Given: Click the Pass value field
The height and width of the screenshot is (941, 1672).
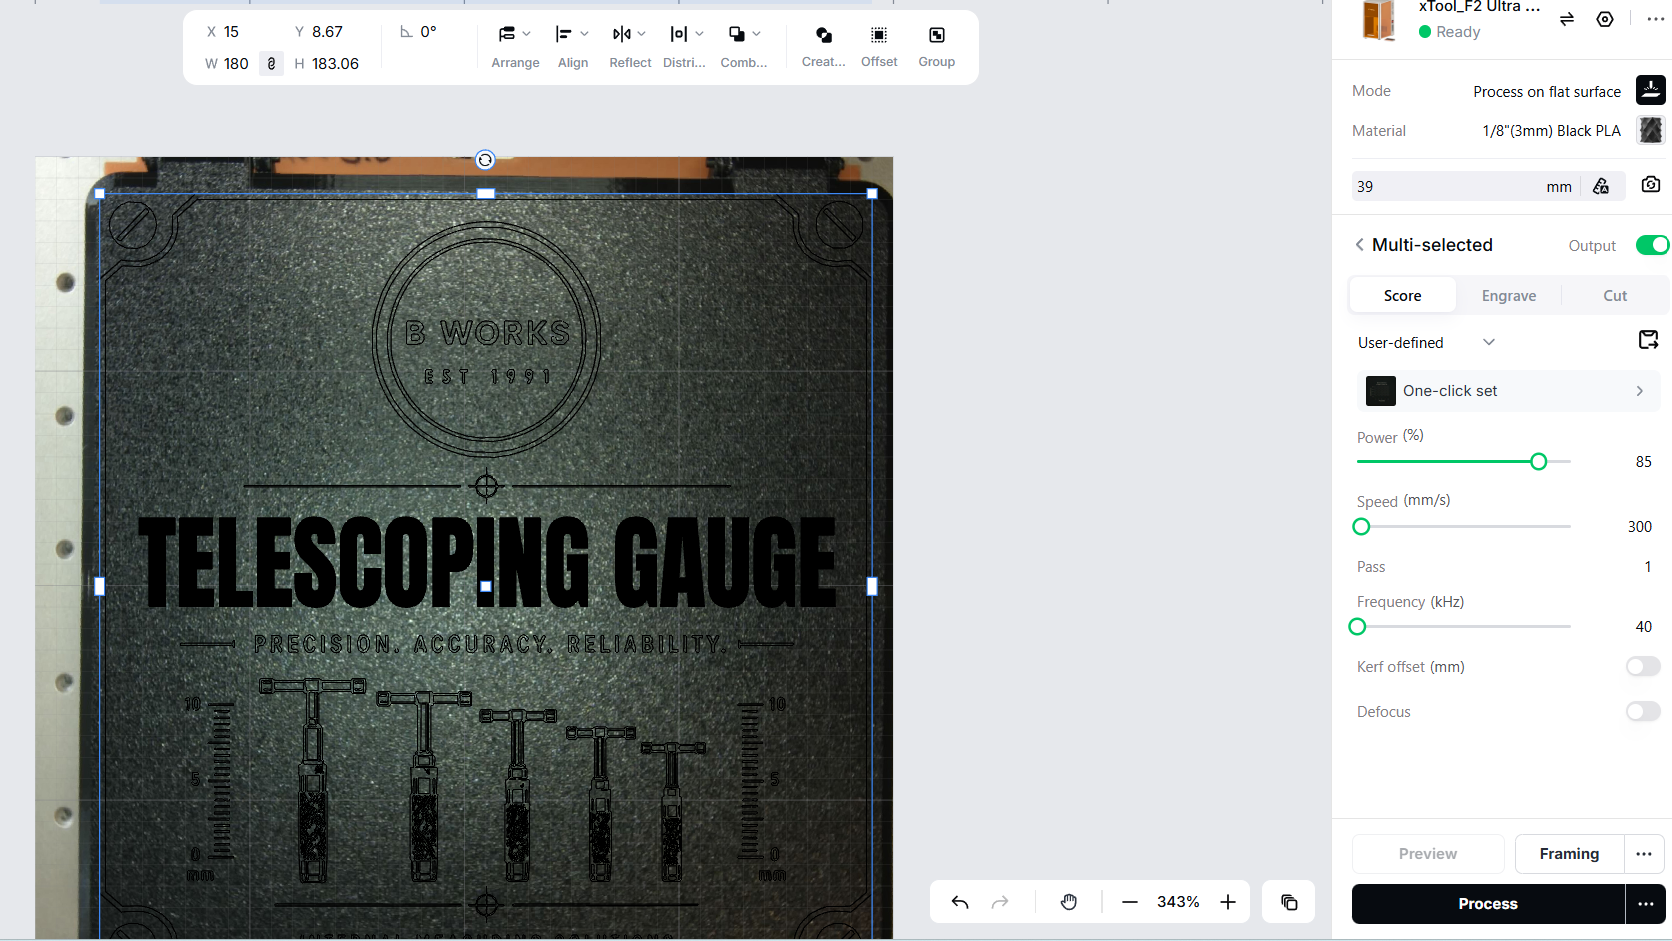Looking at the screenshot, I should coord(1647,567).
